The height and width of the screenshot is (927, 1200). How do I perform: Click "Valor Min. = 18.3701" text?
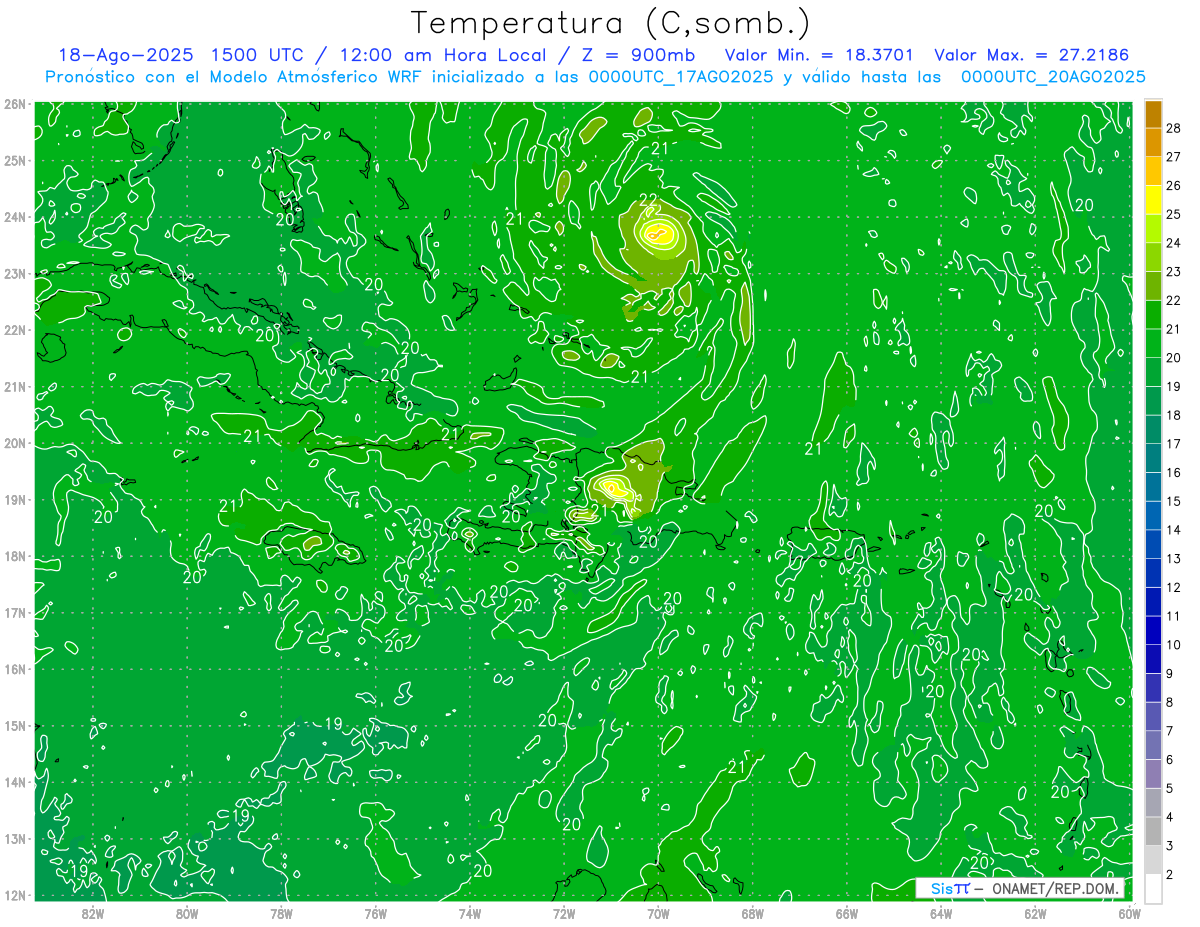[x=819, y=55]
